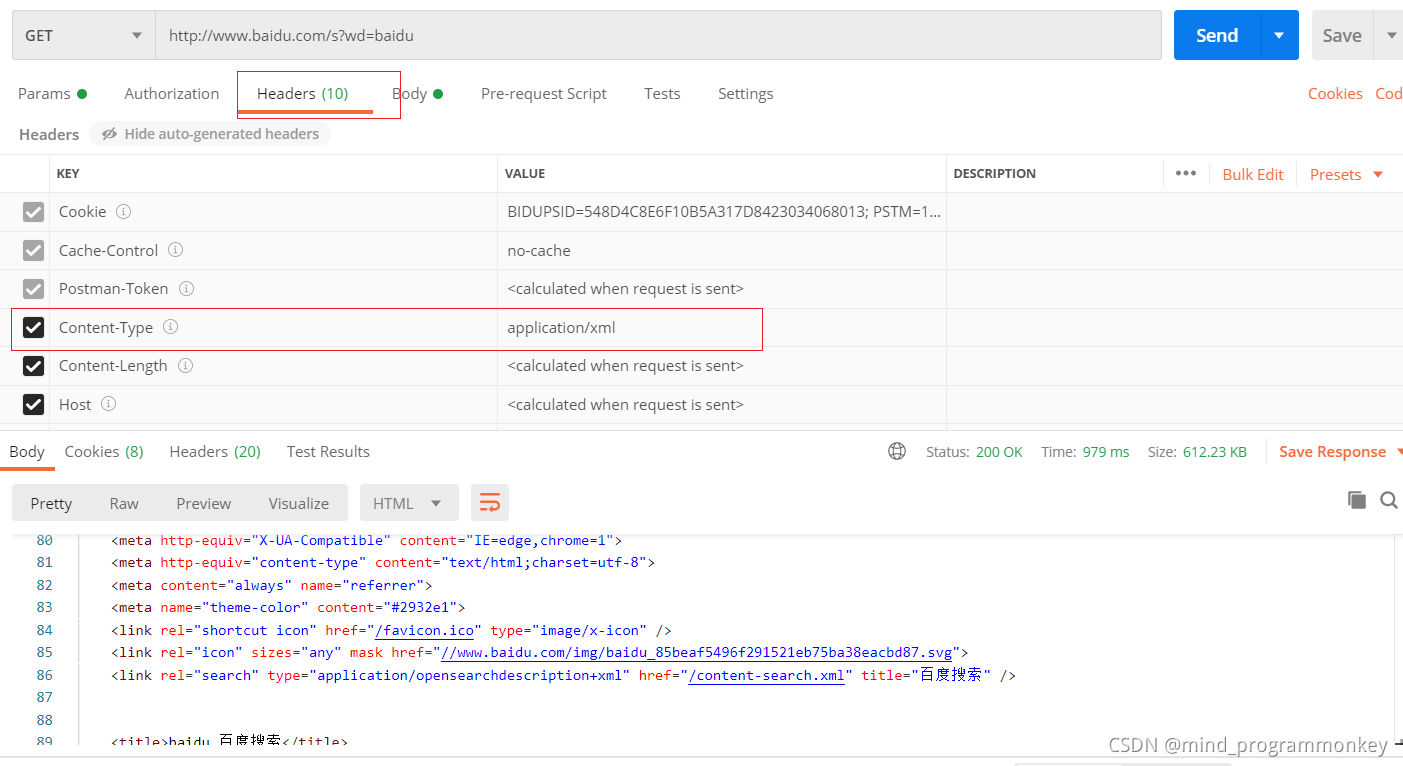Select the Raw view button
The height and width of the screenshot is (766, 1403).
(x=124, y=503)
